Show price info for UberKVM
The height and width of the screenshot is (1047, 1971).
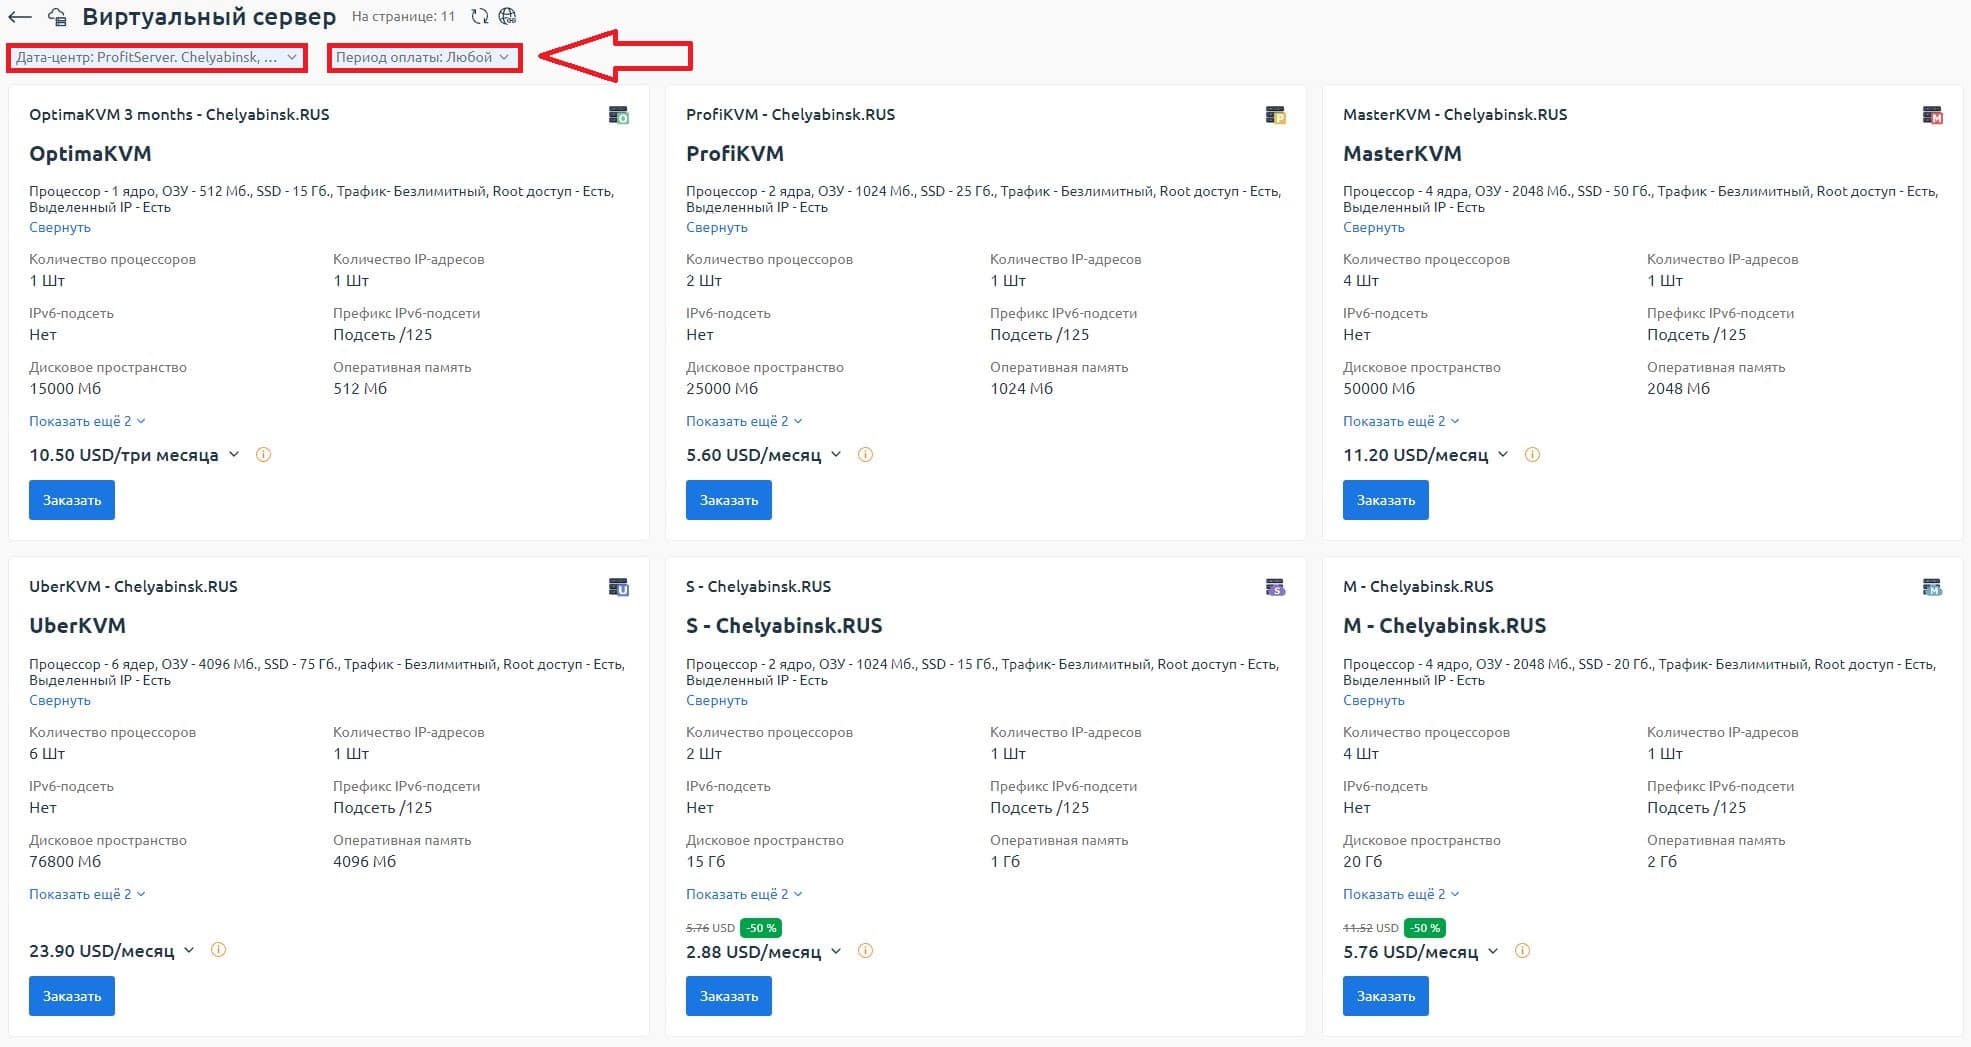[x=219, y=950]
